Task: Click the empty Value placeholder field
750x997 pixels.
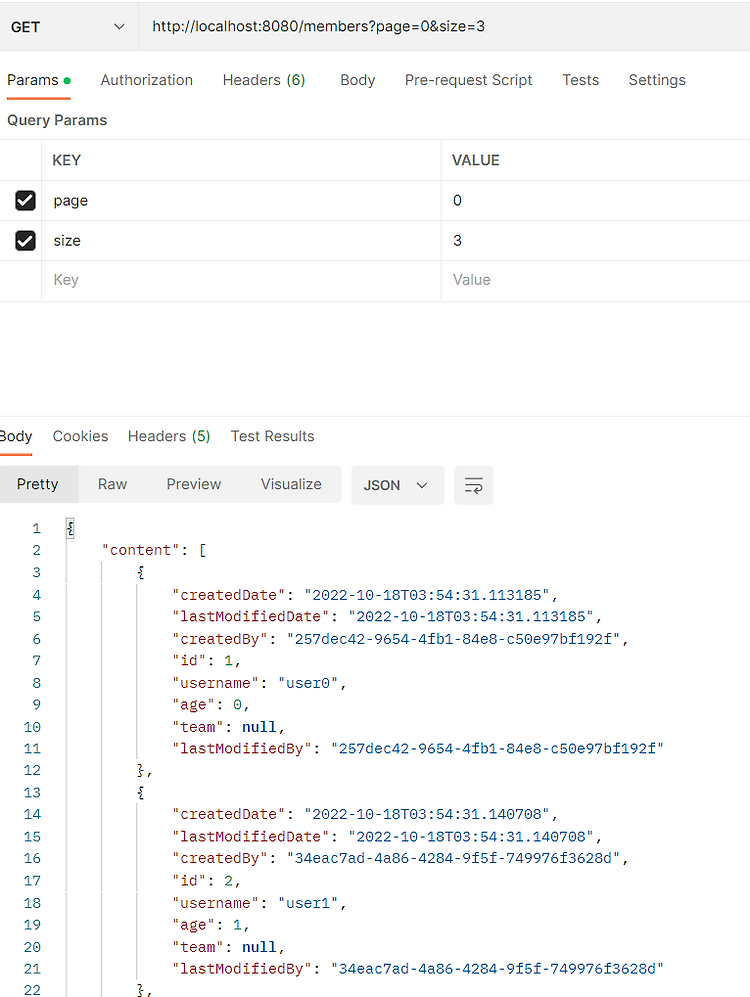Action: [x=596, y=280]
